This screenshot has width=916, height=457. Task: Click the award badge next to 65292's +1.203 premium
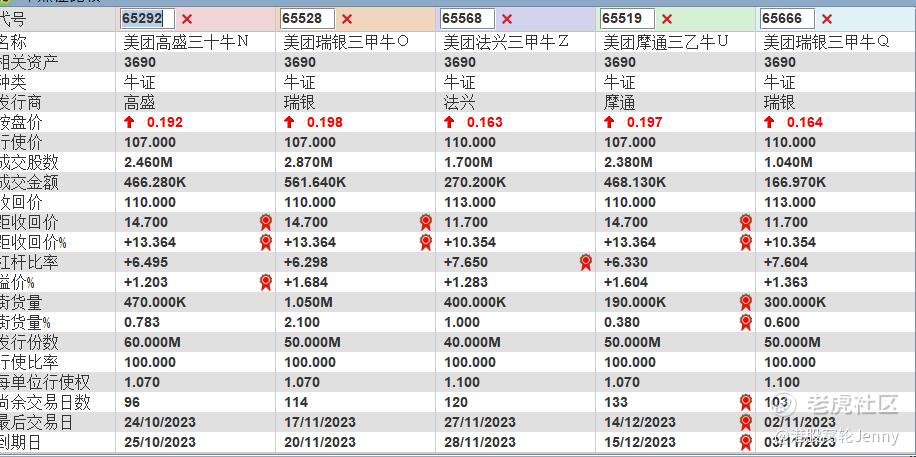coord(266,282)
